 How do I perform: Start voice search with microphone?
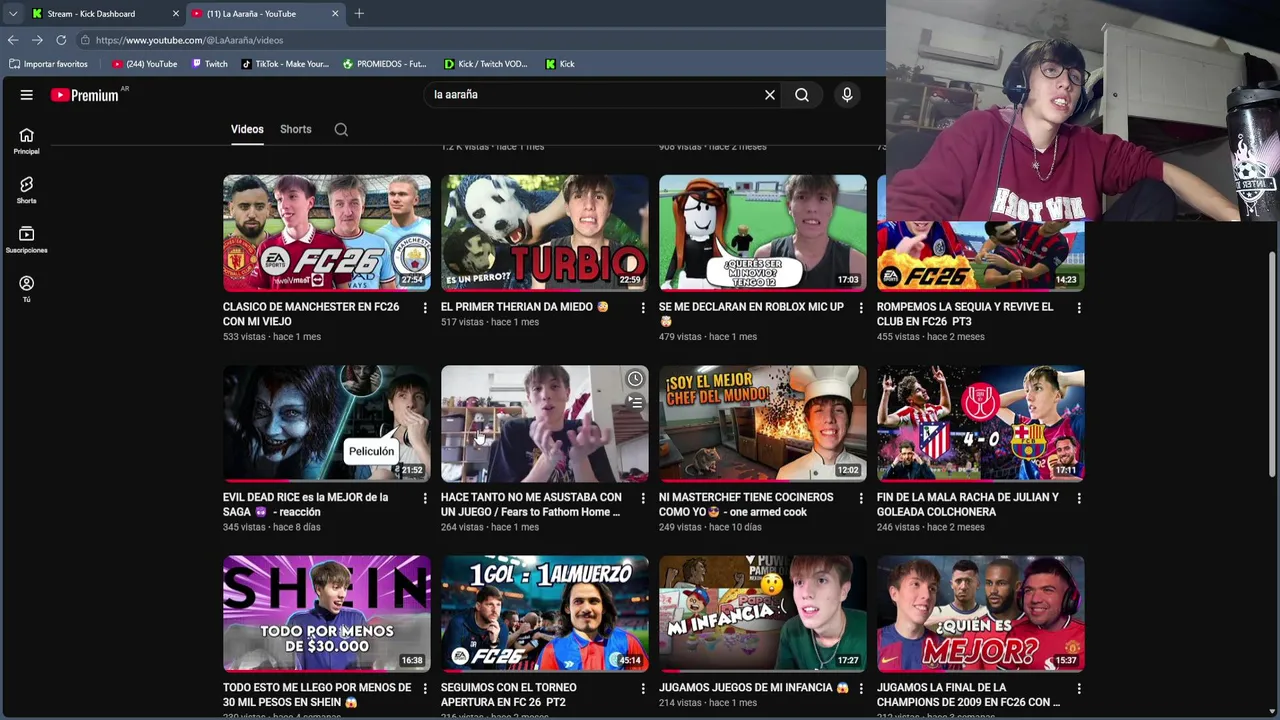tap(847, 95)
